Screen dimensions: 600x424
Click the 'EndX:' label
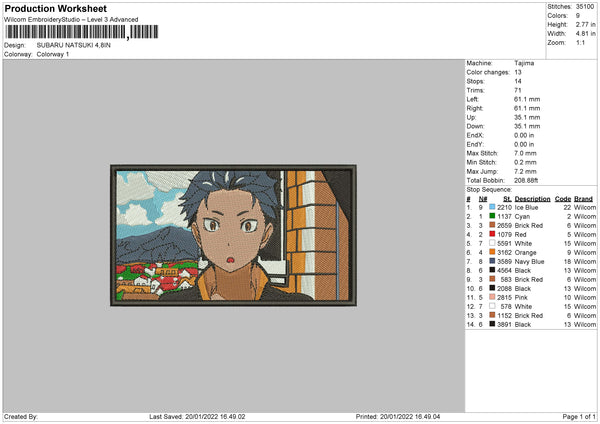point(475,135)
